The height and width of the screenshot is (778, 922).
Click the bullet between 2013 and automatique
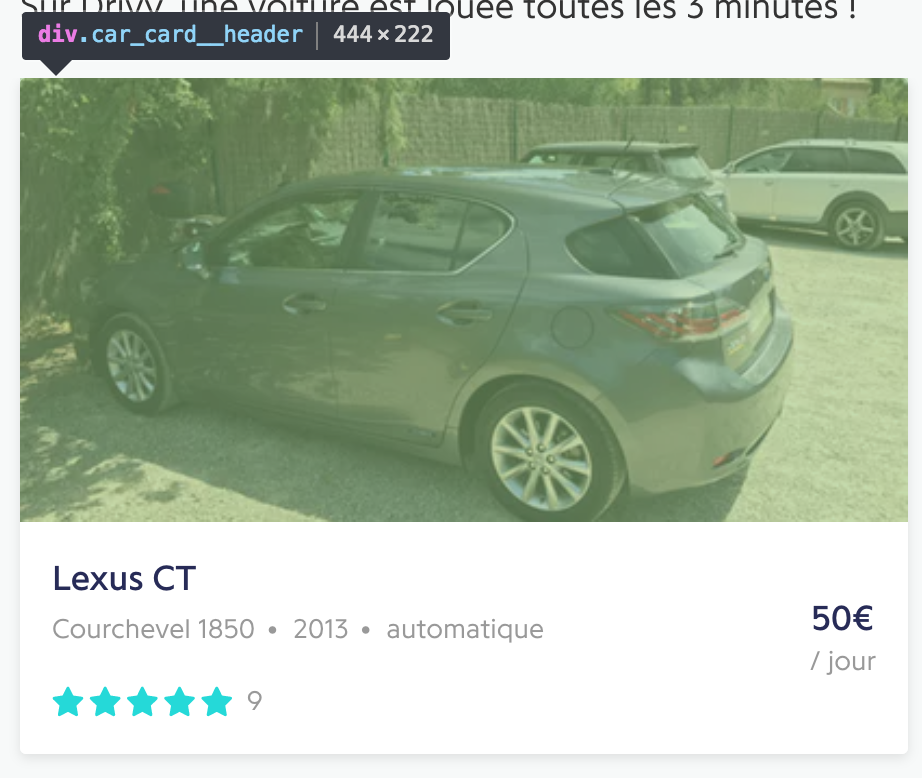(x=366, y=630)
